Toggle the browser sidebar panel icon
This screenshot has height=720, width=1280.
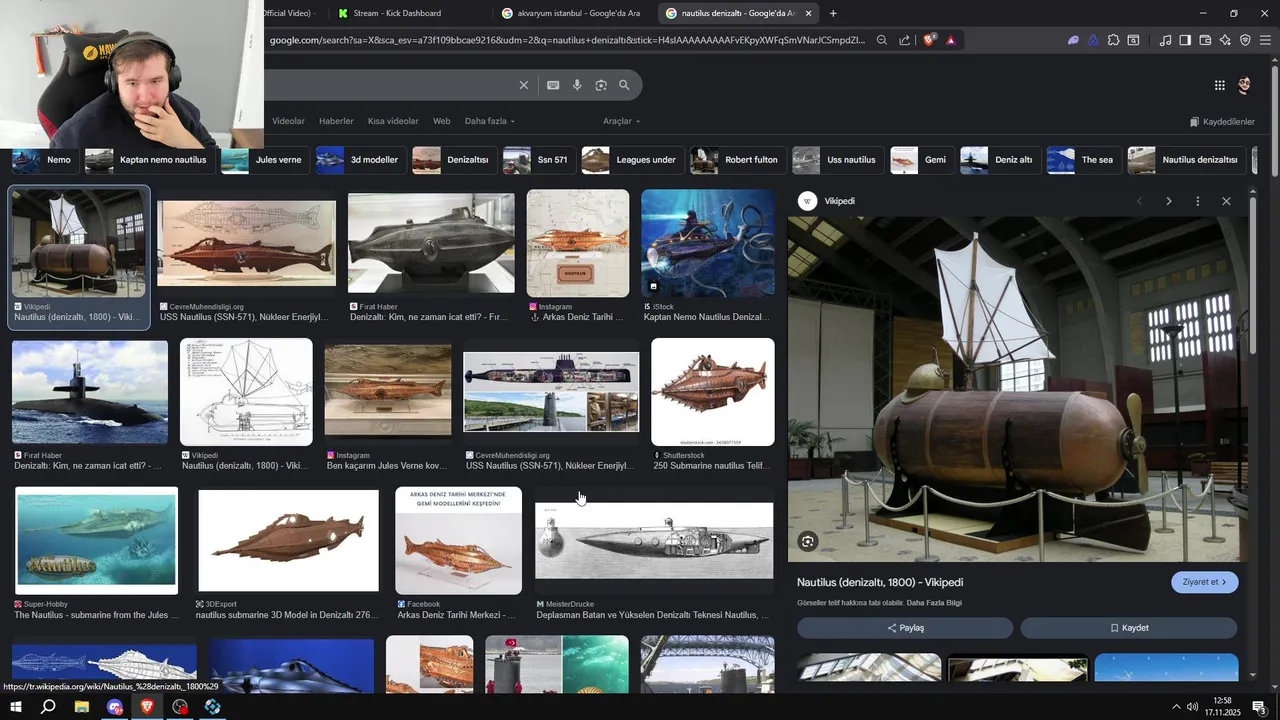[1185, 40]
